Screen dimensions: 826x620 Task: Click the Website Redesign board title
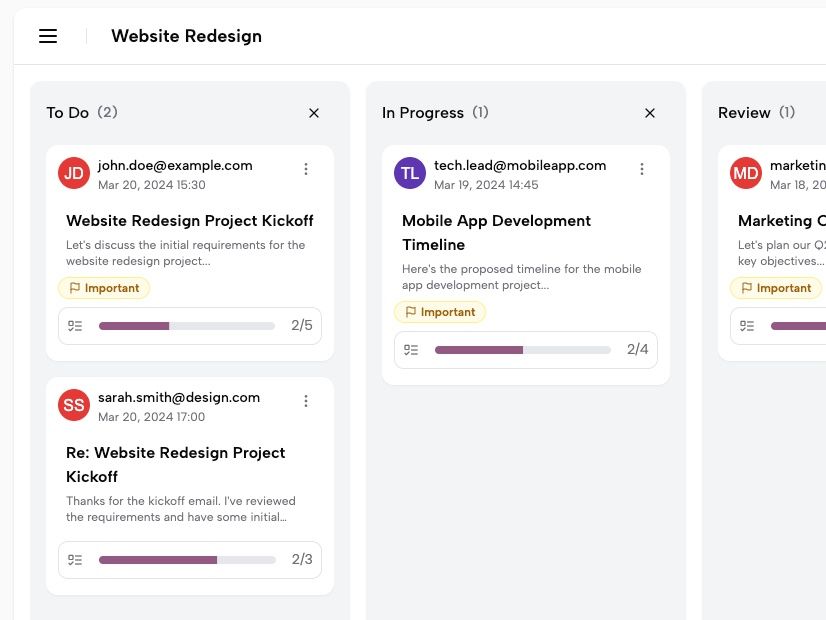pyautogui.click(x=186, y=36)
